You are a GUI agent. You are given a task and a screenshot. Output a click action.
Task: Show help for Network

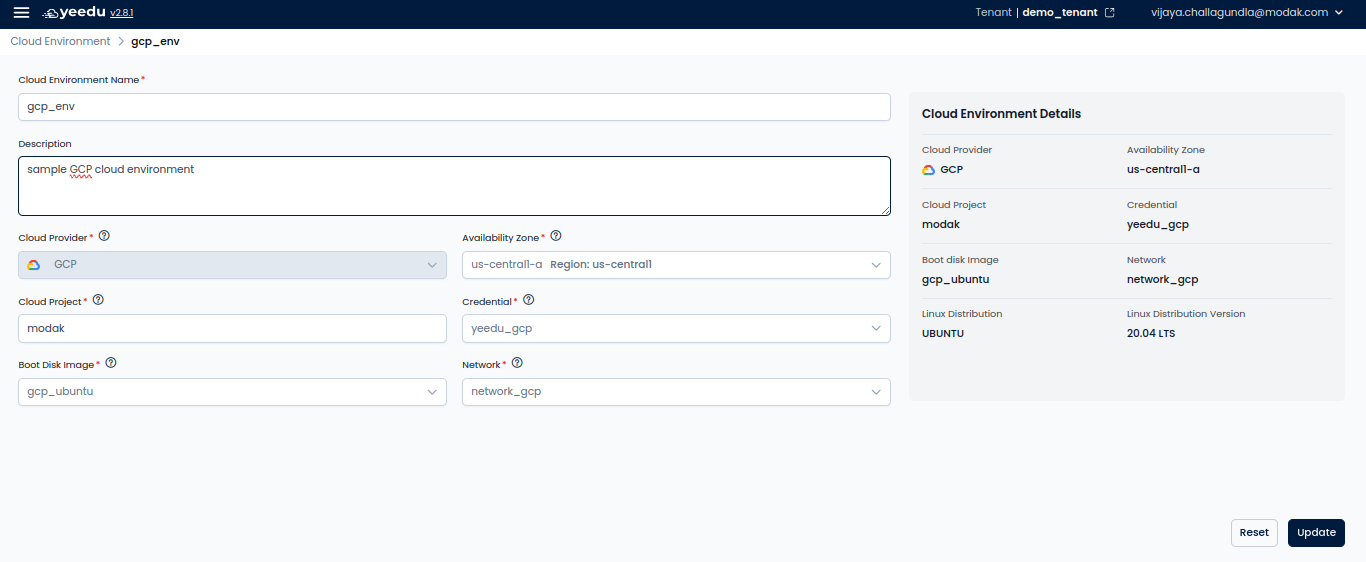tap(517, 364)
